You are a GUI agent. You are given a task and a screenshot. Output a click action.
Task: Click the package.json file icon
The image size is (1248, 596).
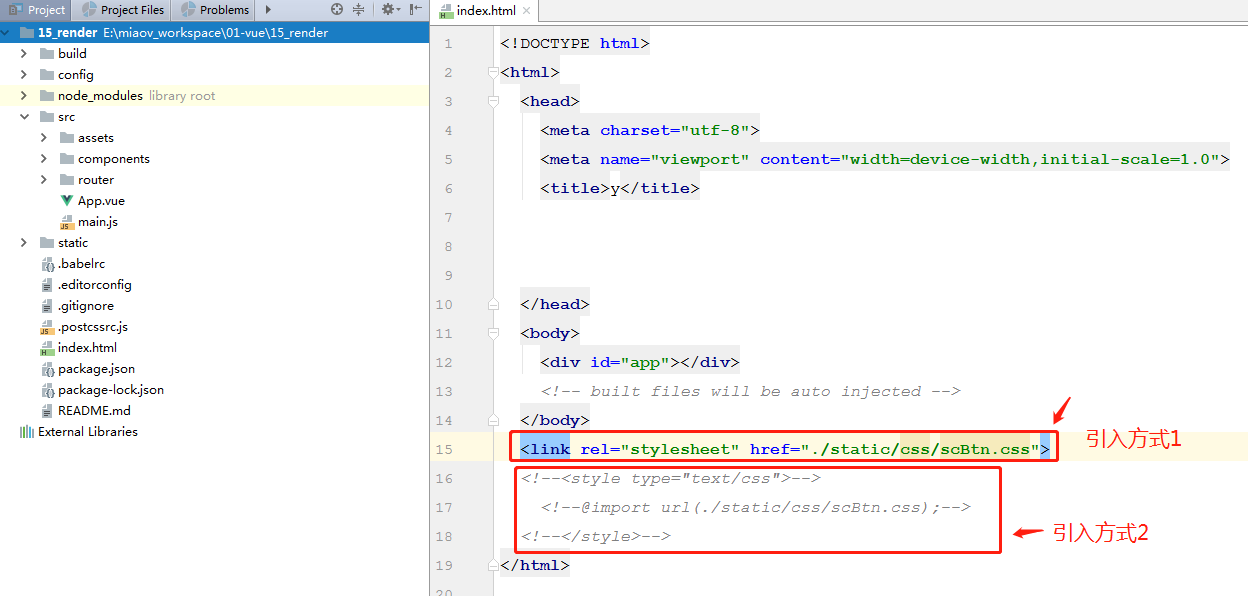coord(47,368)
